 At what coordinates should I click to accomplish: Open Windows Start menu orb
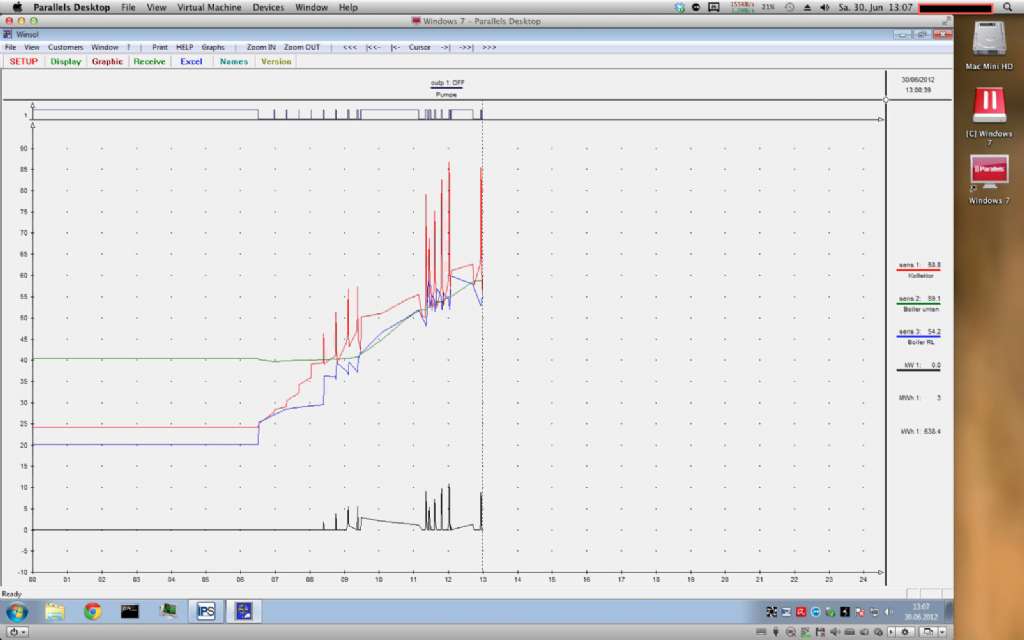coord(17,611)
